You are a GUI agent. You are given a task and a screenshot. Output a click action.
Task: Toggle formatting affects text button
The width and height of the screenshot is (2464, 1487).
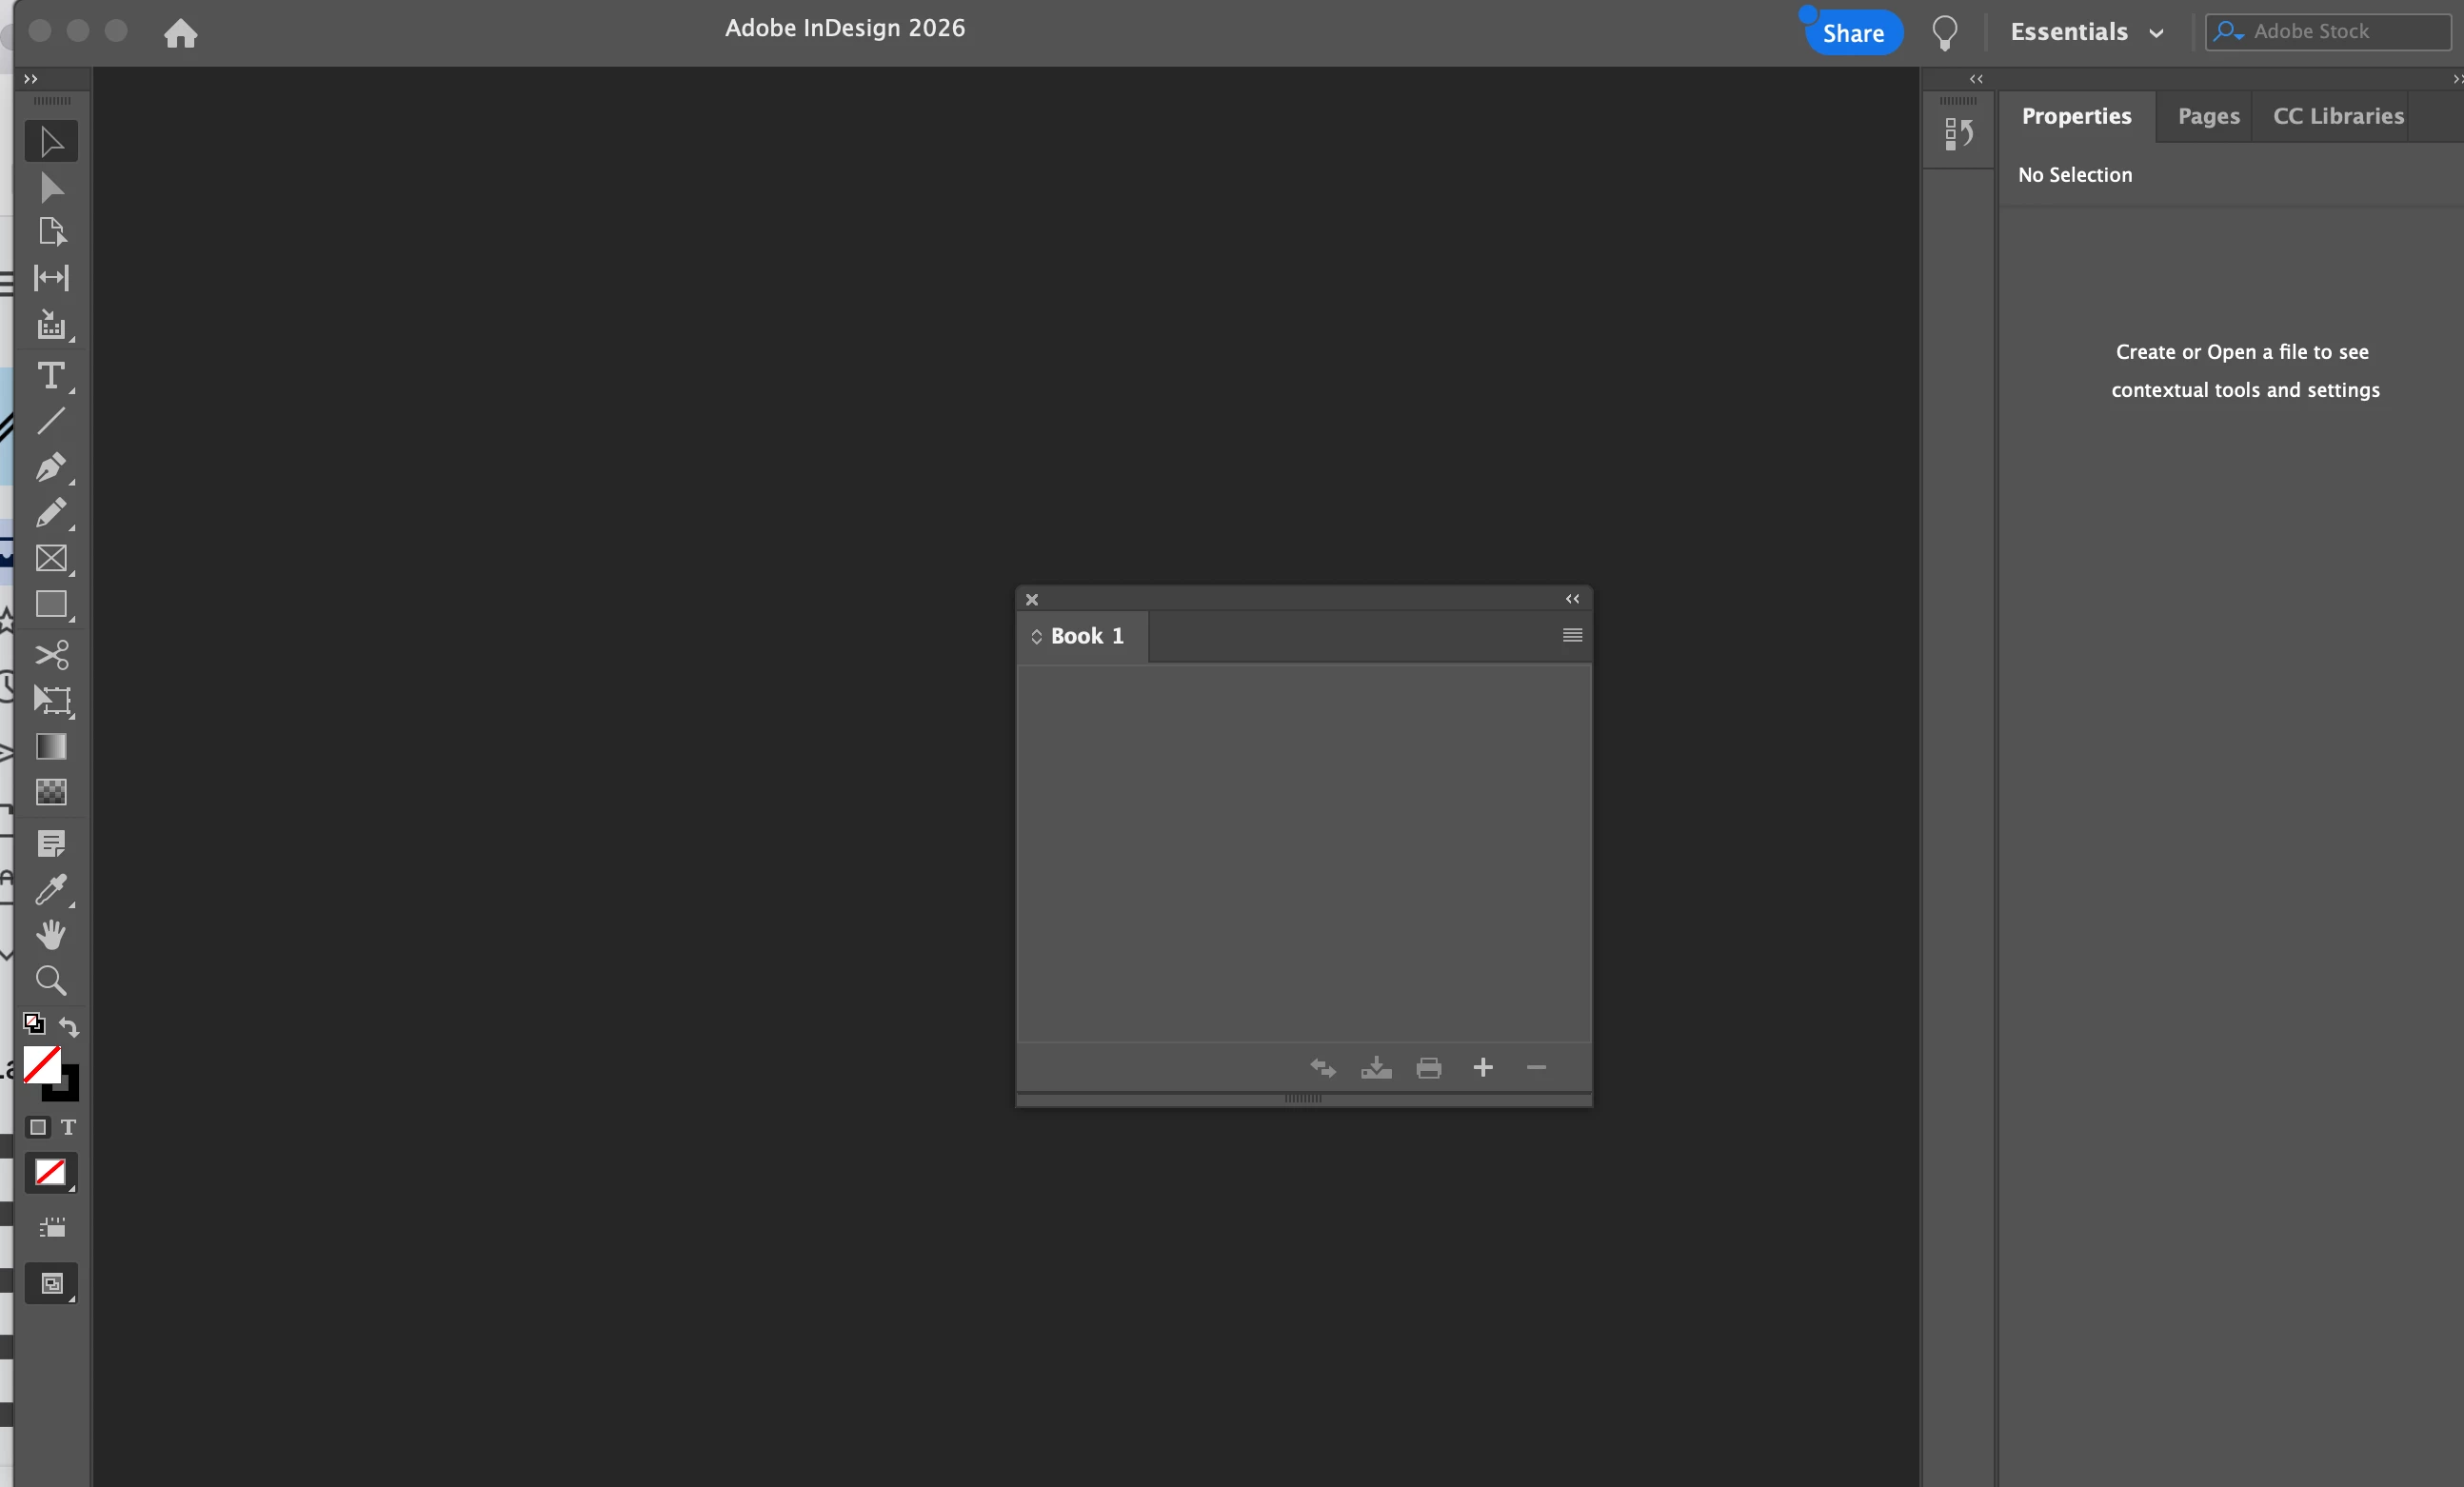[68, 1127]
